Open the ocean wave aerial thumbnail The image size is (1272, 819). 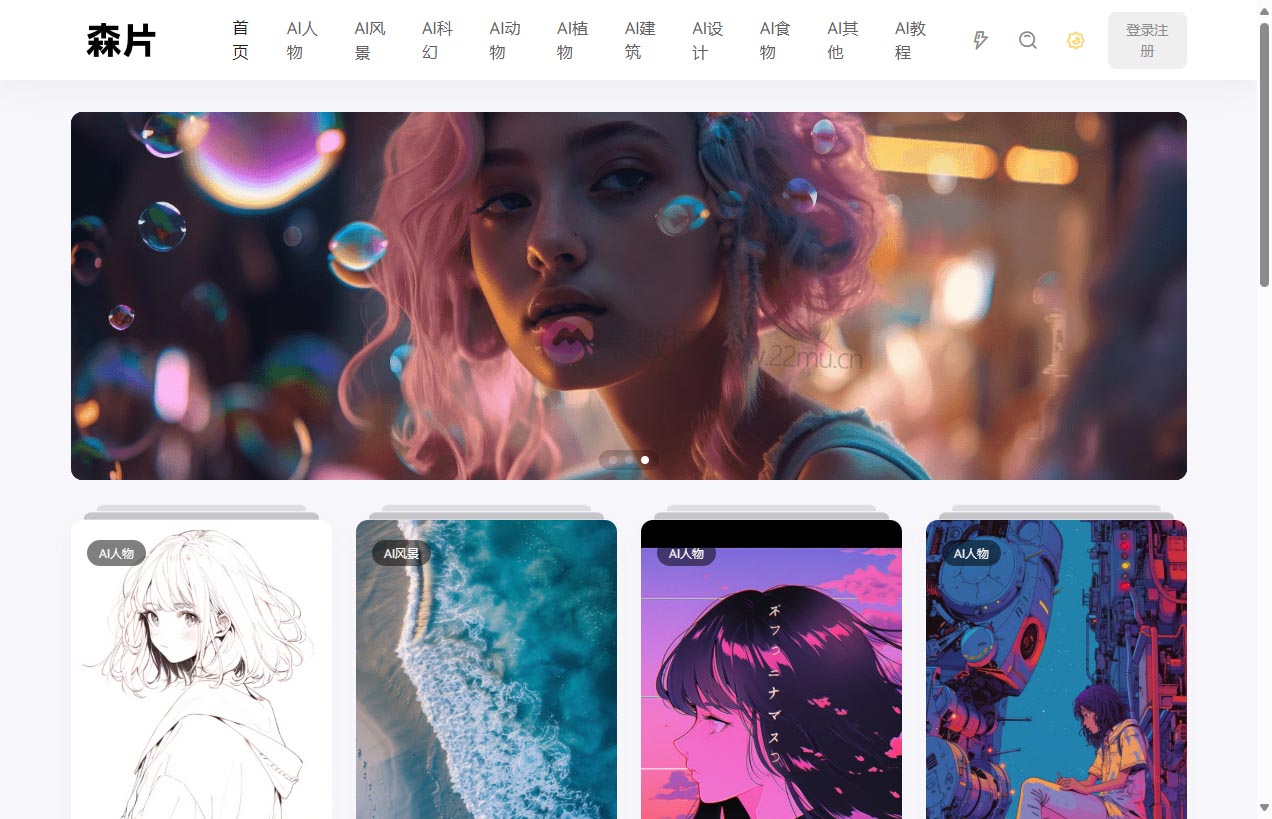[x=486, y=680]
